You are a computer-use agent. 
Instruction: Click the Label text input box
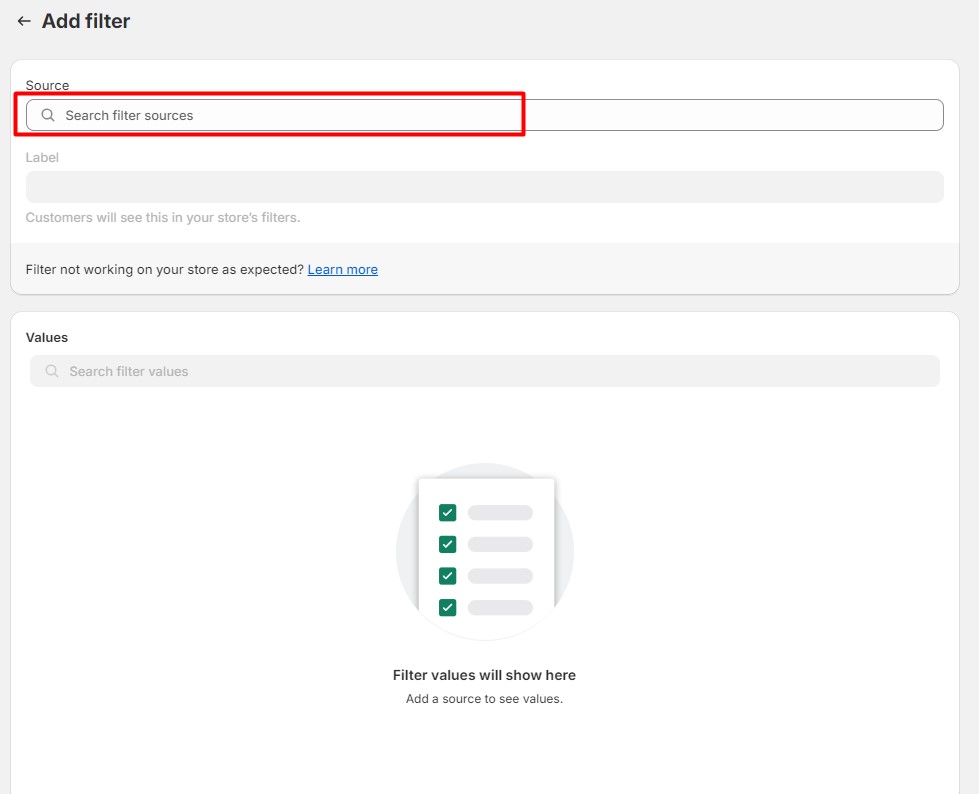pos(484,187)
